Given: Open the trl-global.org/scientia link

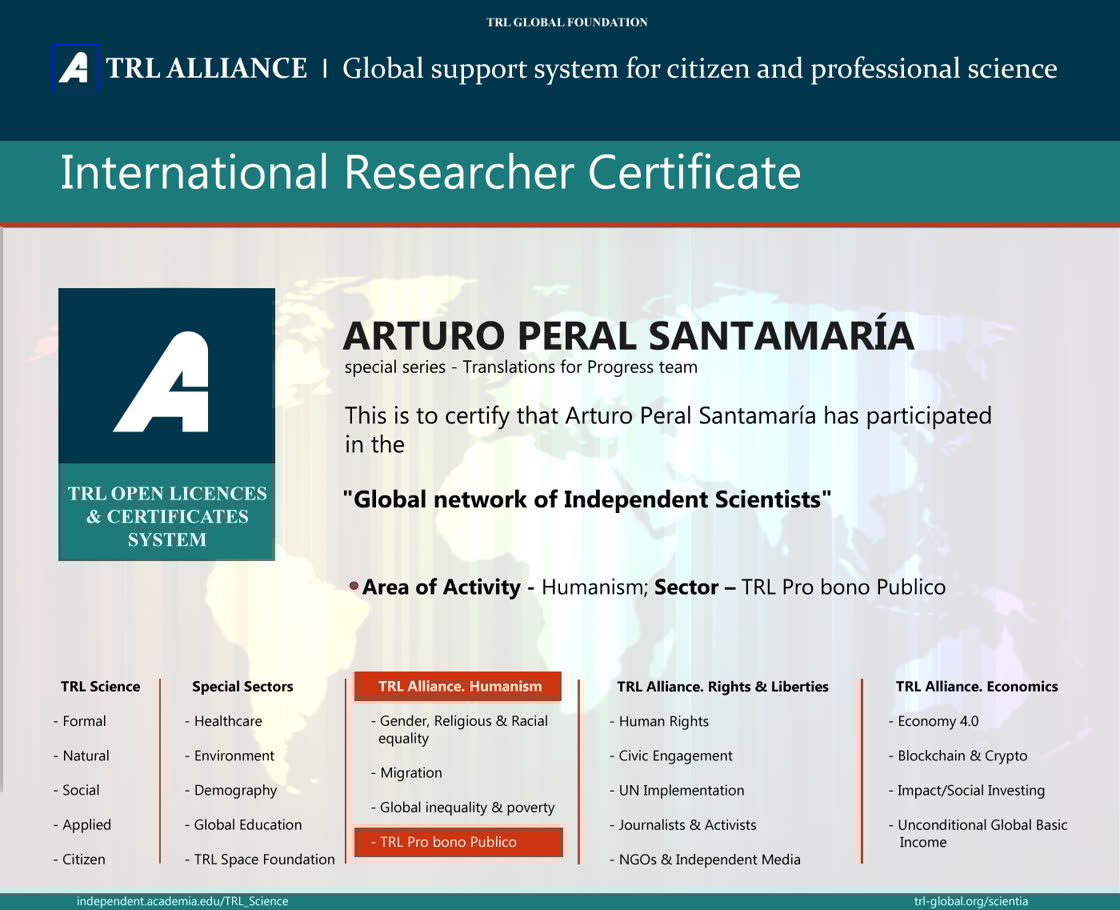Looking at the screenshot, I should click(x=970, y=901).
